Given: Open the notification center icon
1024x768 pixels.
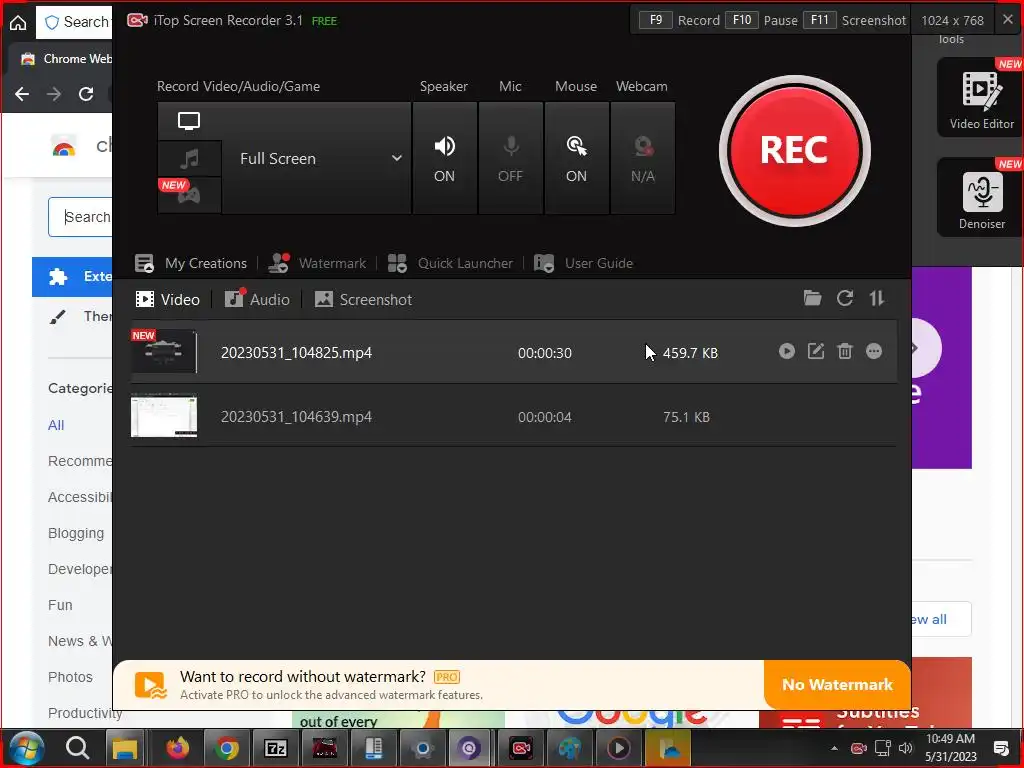Looking at the screenshot, I should point(1000,748).
